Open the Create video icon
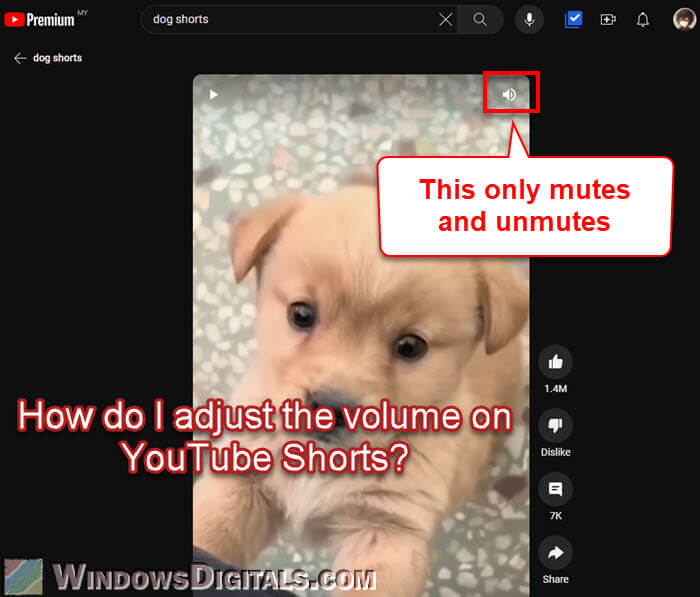This screenshot has width=700, height=597. pyautogui.click(x=608, y=19)
